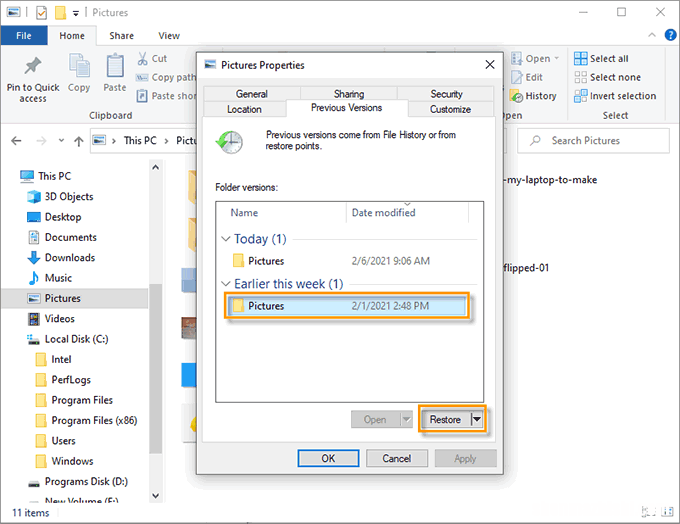Open Downloads in navigation pane
680x524 pixels.
(61, 258)
